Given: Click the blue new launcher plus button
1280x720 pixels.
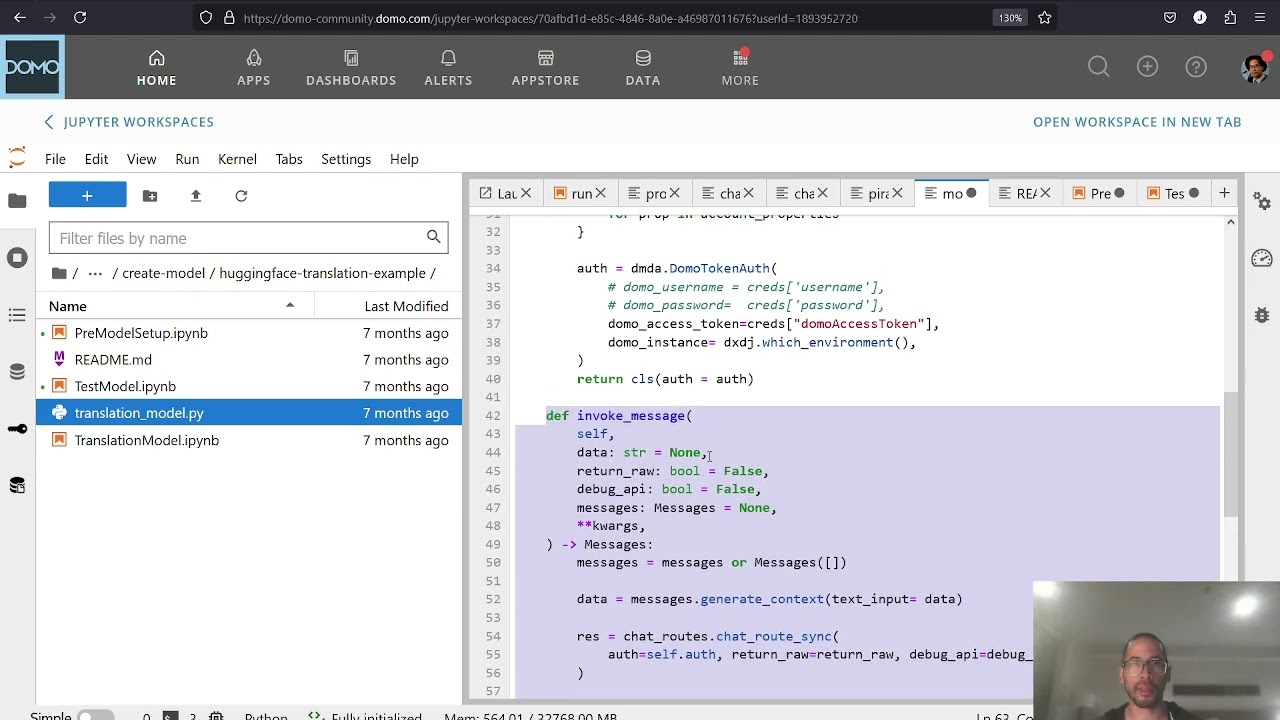Looking at the screenshot, I should point(87,196).
